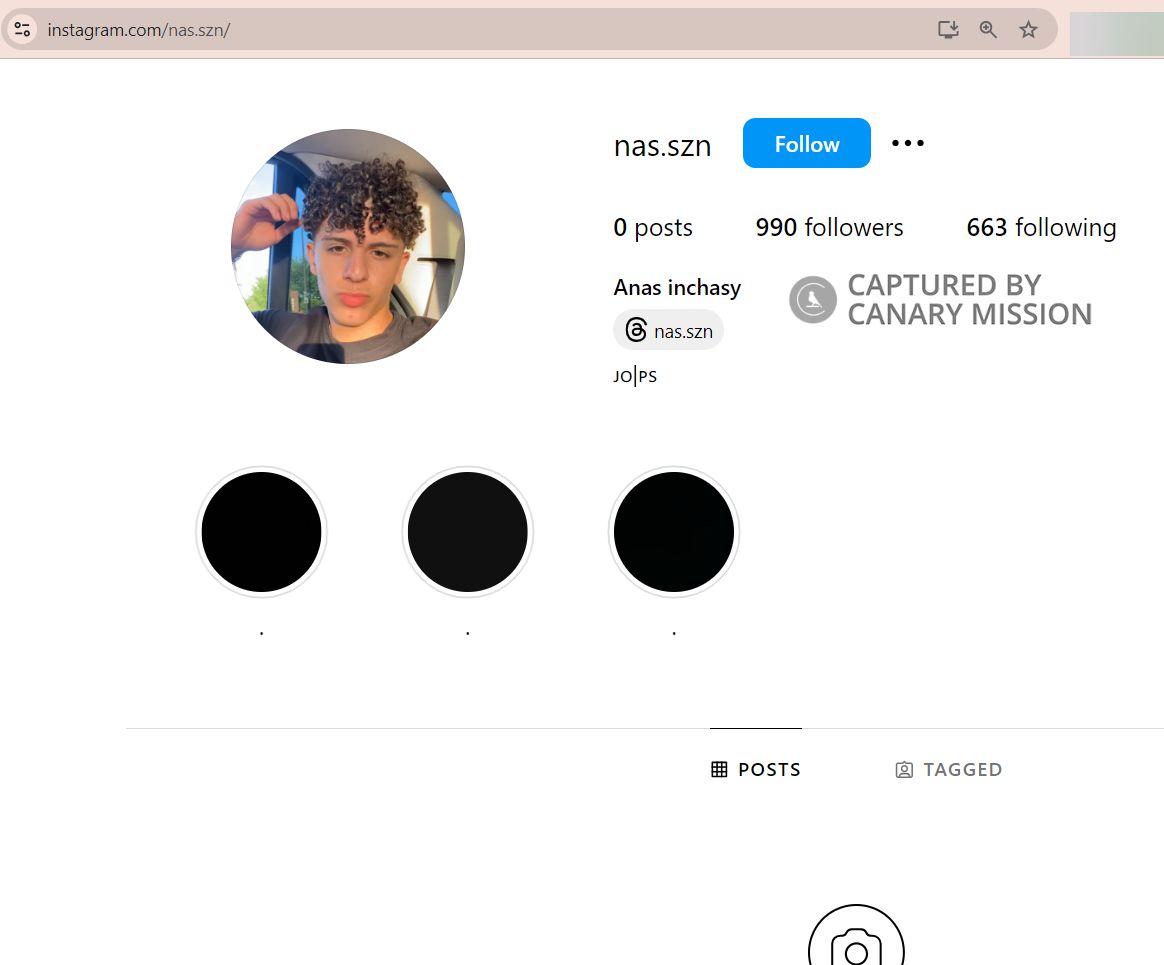Switch to the TAGGED tab
1164x965 pixels.
click(949, 770)
